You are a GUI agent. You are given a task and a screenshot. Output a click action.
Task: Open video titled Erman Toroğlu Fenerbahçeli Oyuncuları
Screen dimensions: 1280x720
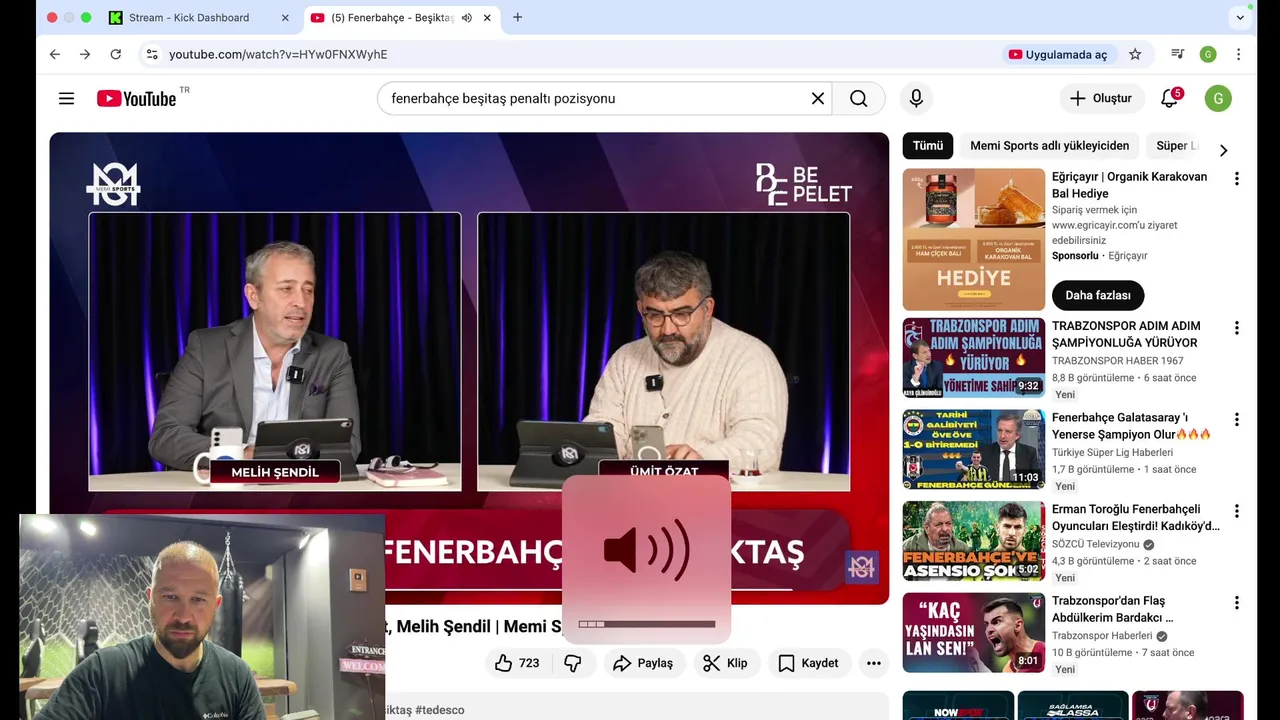[1136, 517]
